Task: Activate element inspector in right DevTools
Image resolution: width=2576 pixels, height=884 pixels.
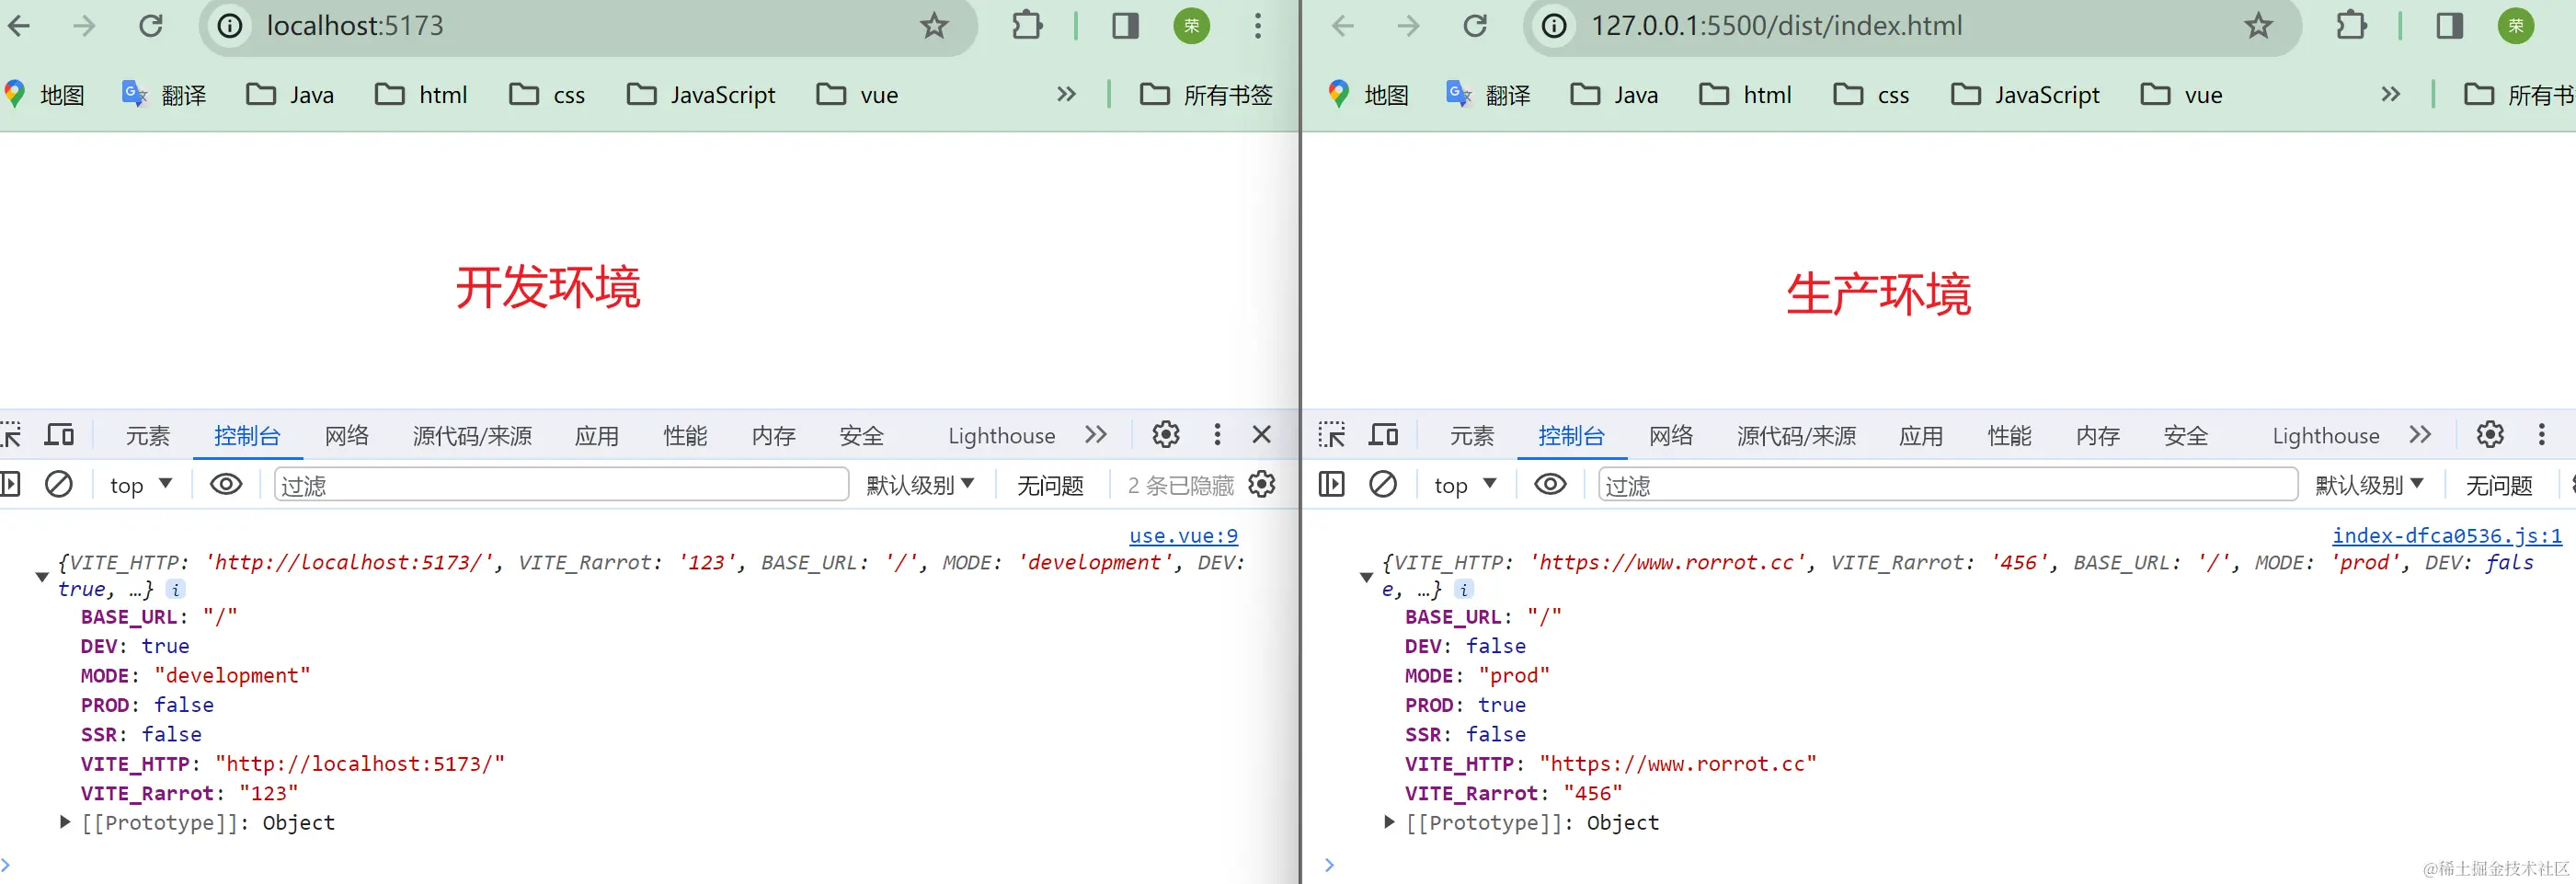Action: coord(1332,435)
